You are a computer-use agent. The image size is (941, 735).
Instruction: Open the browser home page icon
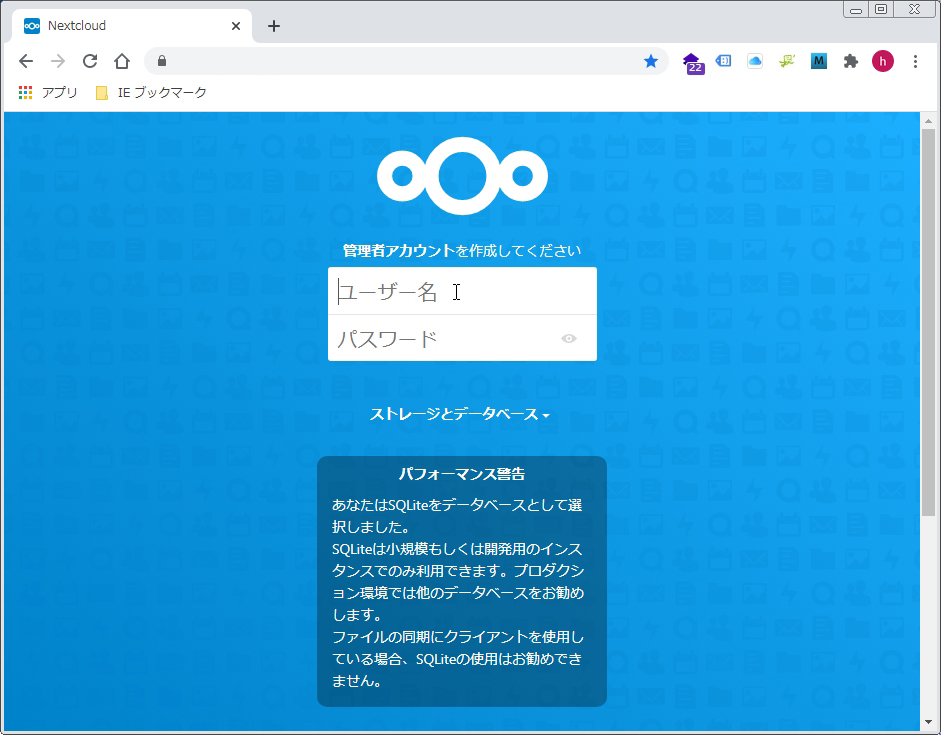click(122, 61)
